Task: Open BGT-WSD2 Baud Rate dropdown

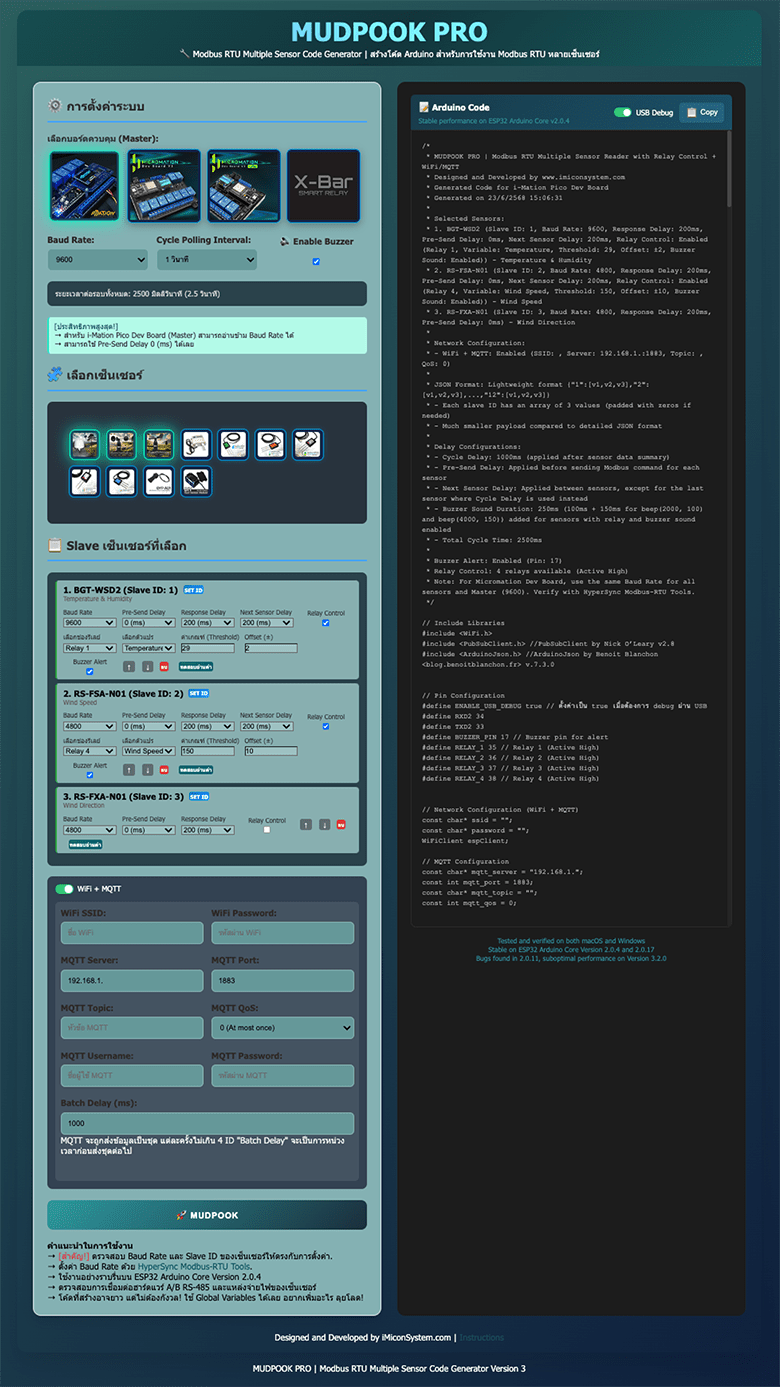Action: pyautogui.click(x=90, y=623)
